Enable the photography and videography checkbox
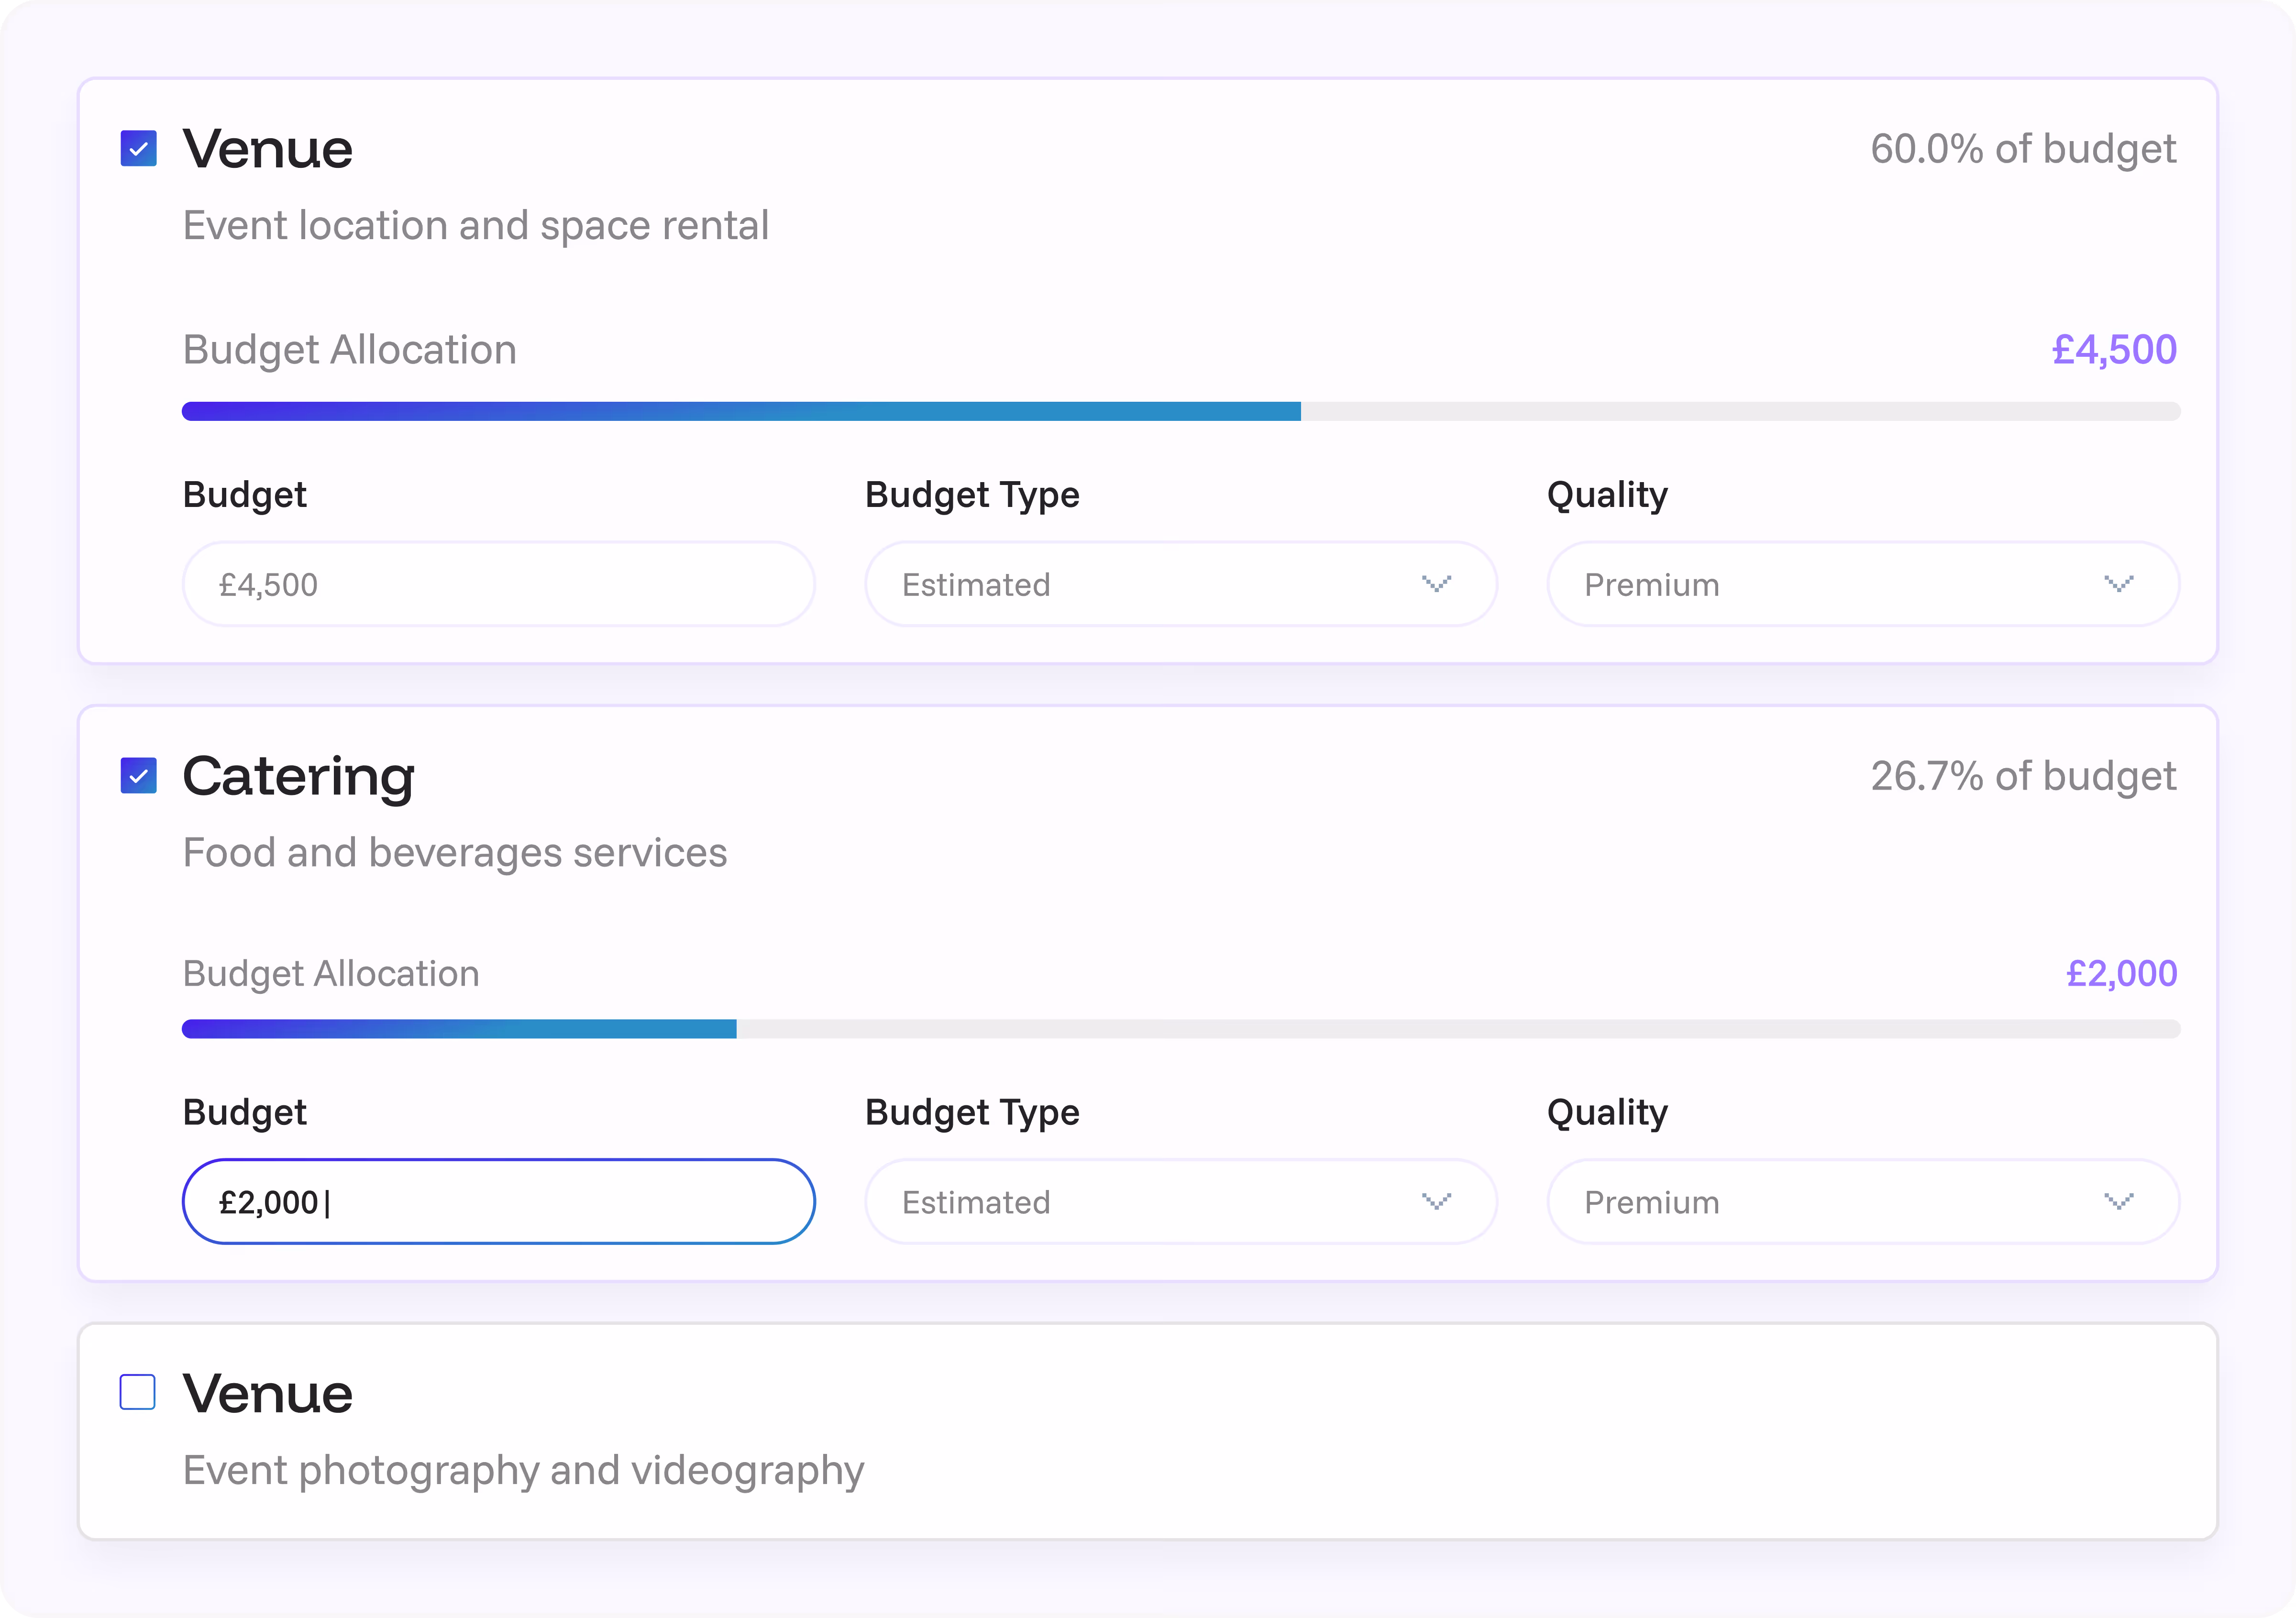Viewport: 2296px width, 1618px height. click(x=138, y=1392)
